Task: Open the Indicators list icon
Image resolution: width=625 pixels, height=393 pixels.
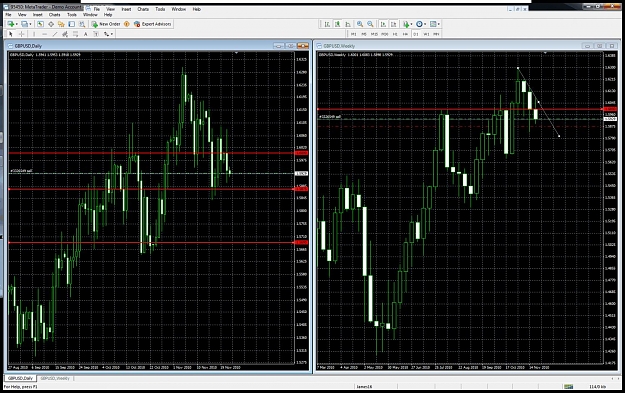Action: 406,24
